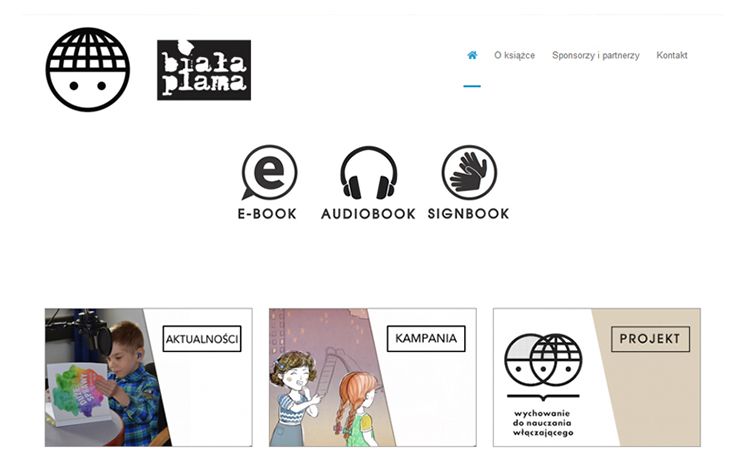Open the O książce menu item

[x=514, y=55]
